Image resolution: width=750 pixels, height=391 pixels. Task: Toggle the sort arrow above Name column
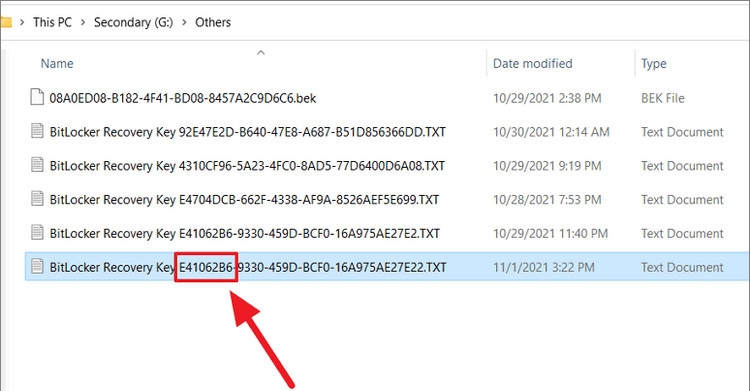261,52
